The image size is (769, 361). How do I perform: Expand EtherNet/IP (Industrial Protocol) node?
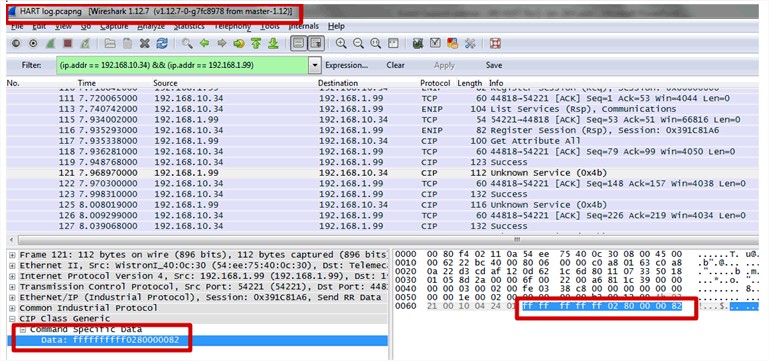pyautogui.click(x=12, y=297)
